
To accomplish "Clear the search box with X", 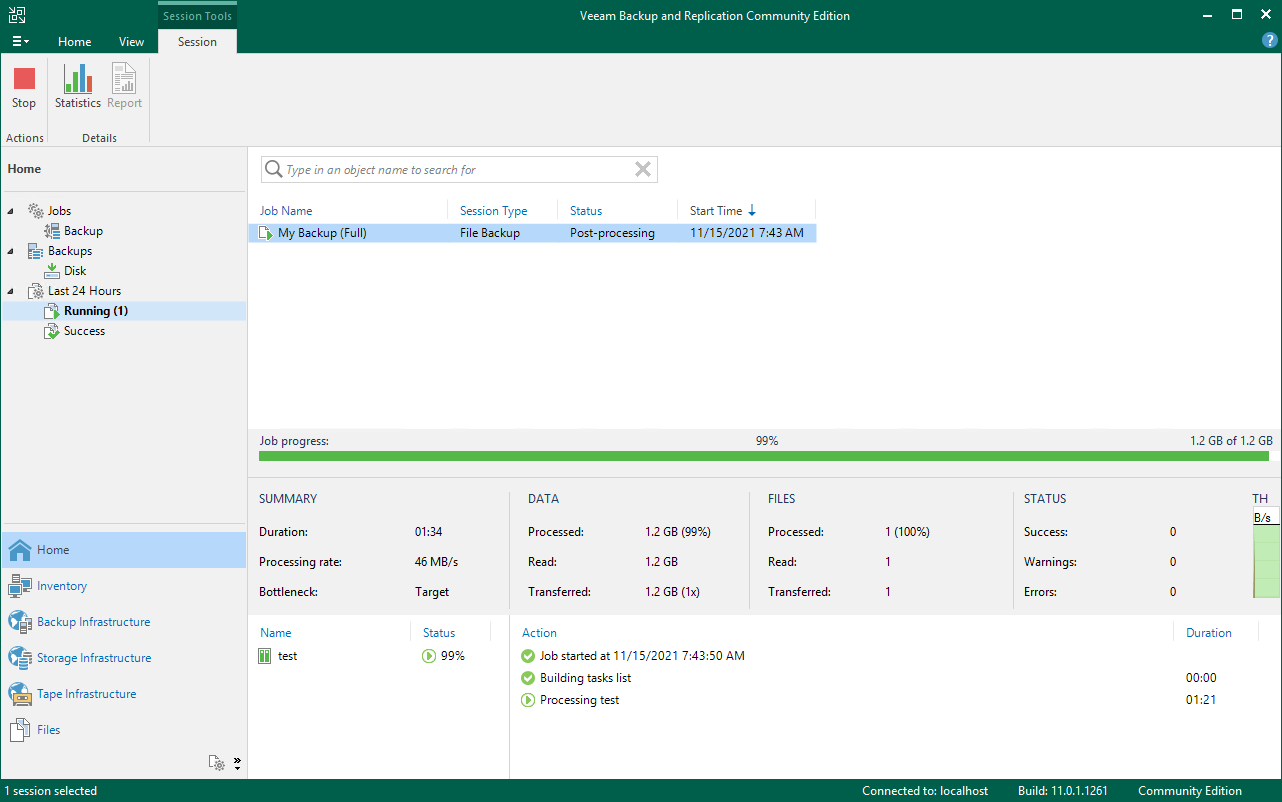I will [643, 170].
